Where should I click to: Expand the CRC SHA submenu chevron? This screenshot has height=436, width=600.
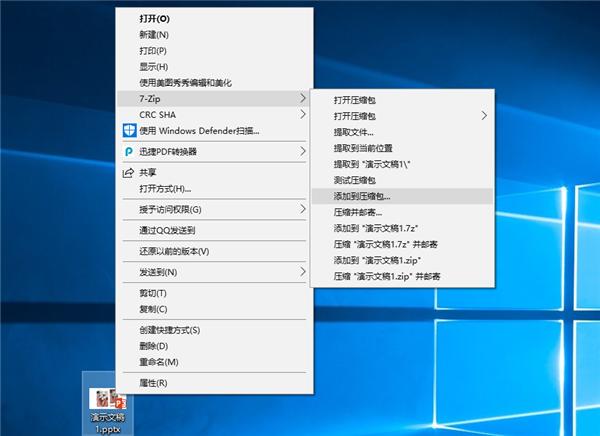click(303, 114)
